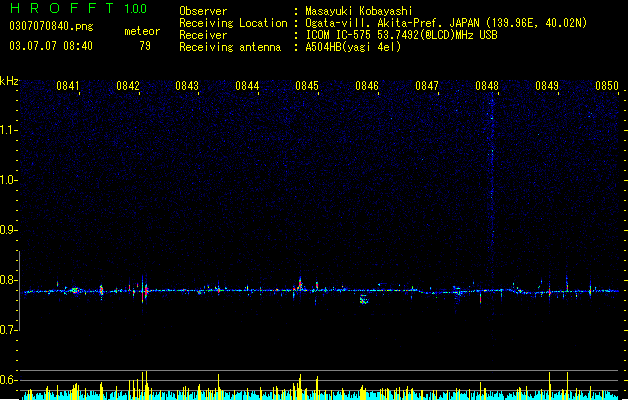Click the 0.8 kHz axis label
The height and width of the screenshot is (400, 629).
(x=9, y=280)
